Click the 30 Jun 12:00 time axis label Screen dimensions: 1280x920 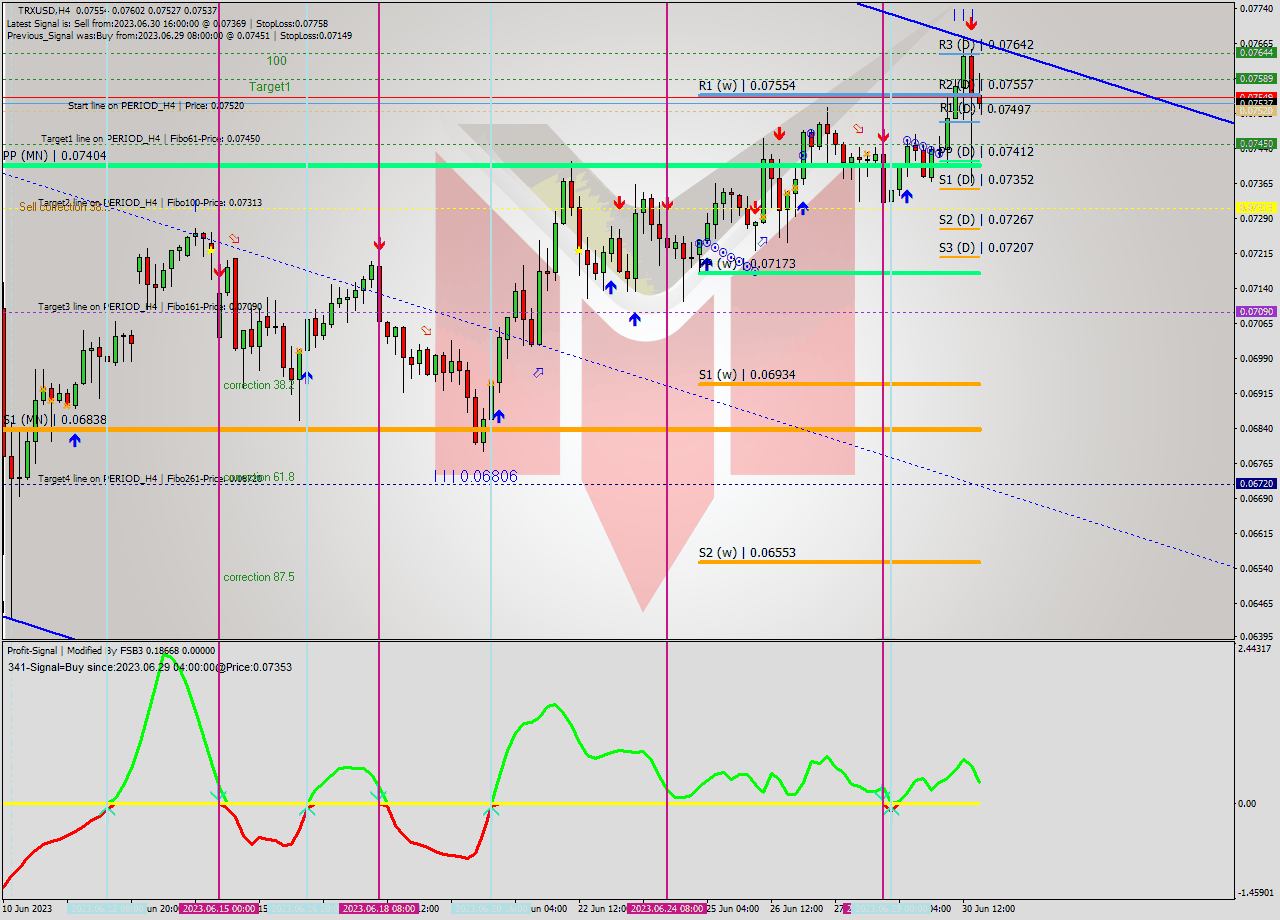click(x=988, y=909)
